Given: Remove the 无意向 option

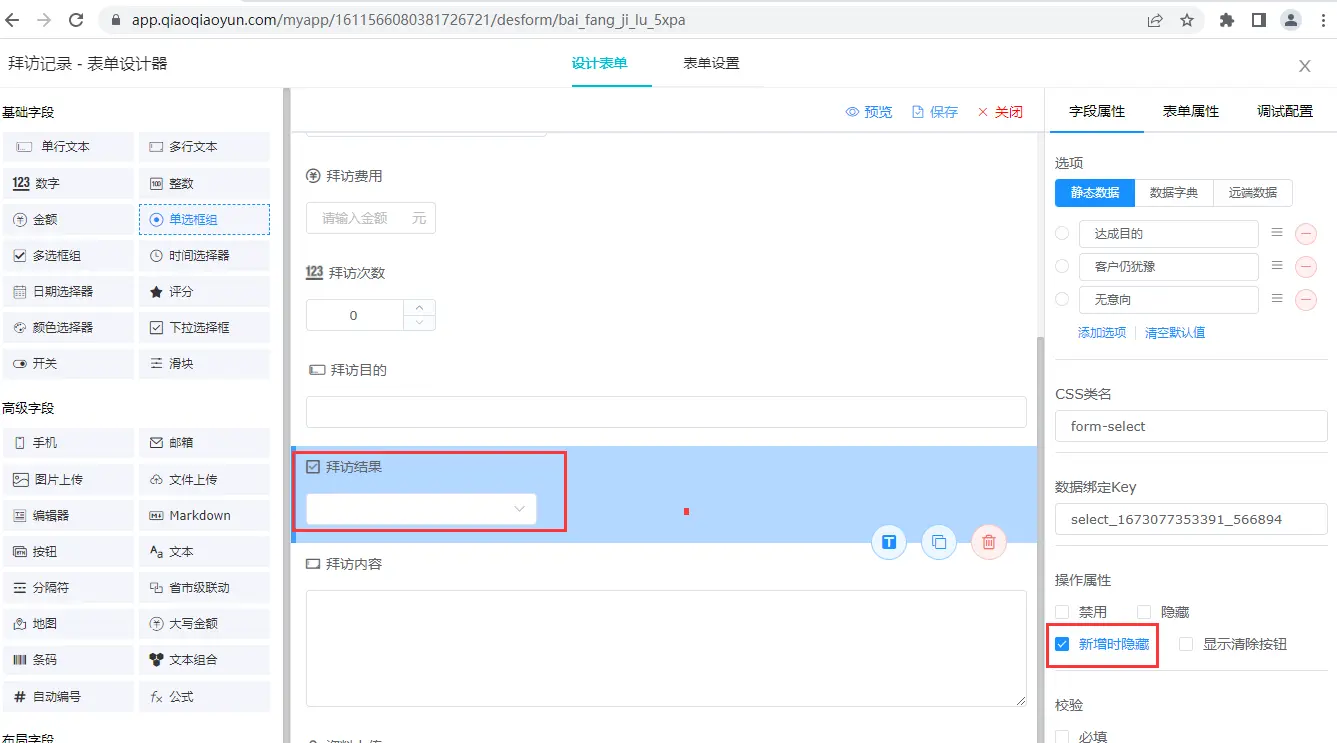Looking at the screenshot, I should point(1306,300).
